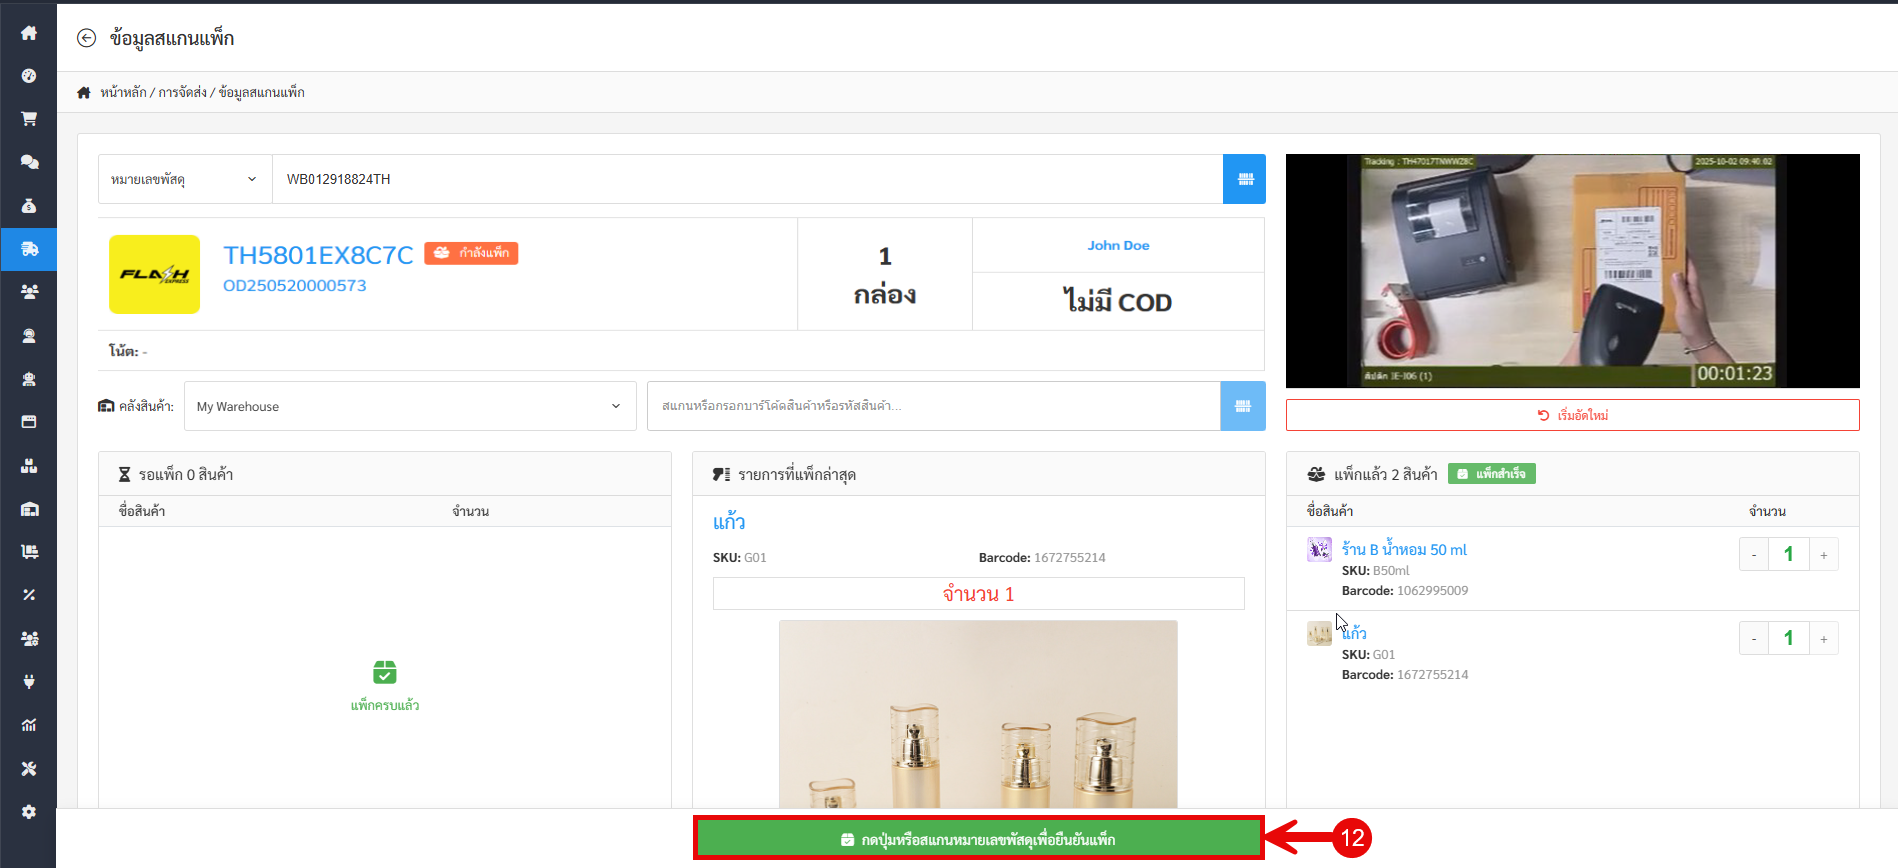Increase quantity of ร้าน B น้ำหอม 50 ml

[x=1823, y=555]
